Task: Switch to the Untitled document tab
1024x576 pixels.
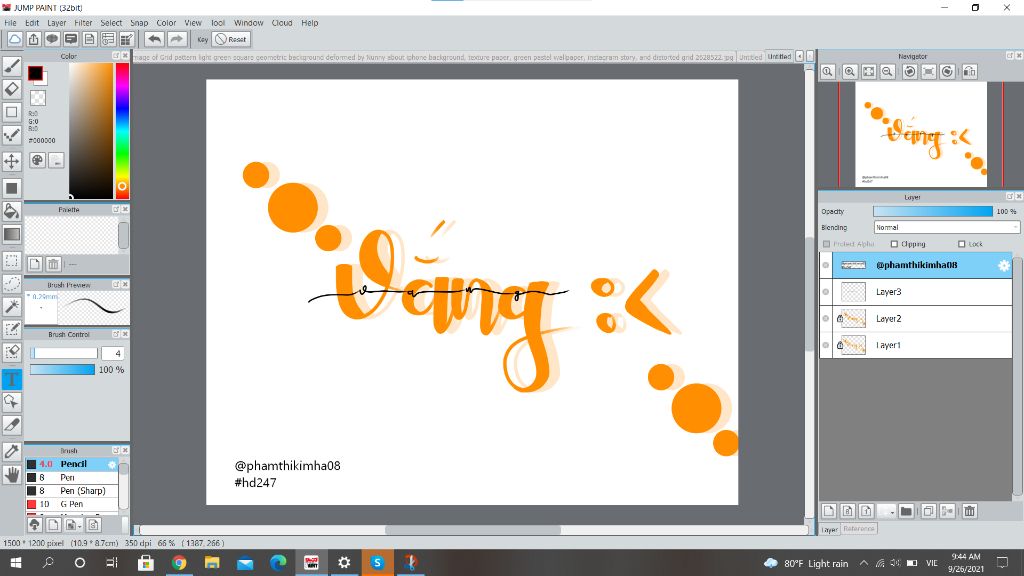Action: (x=779, y=56)
